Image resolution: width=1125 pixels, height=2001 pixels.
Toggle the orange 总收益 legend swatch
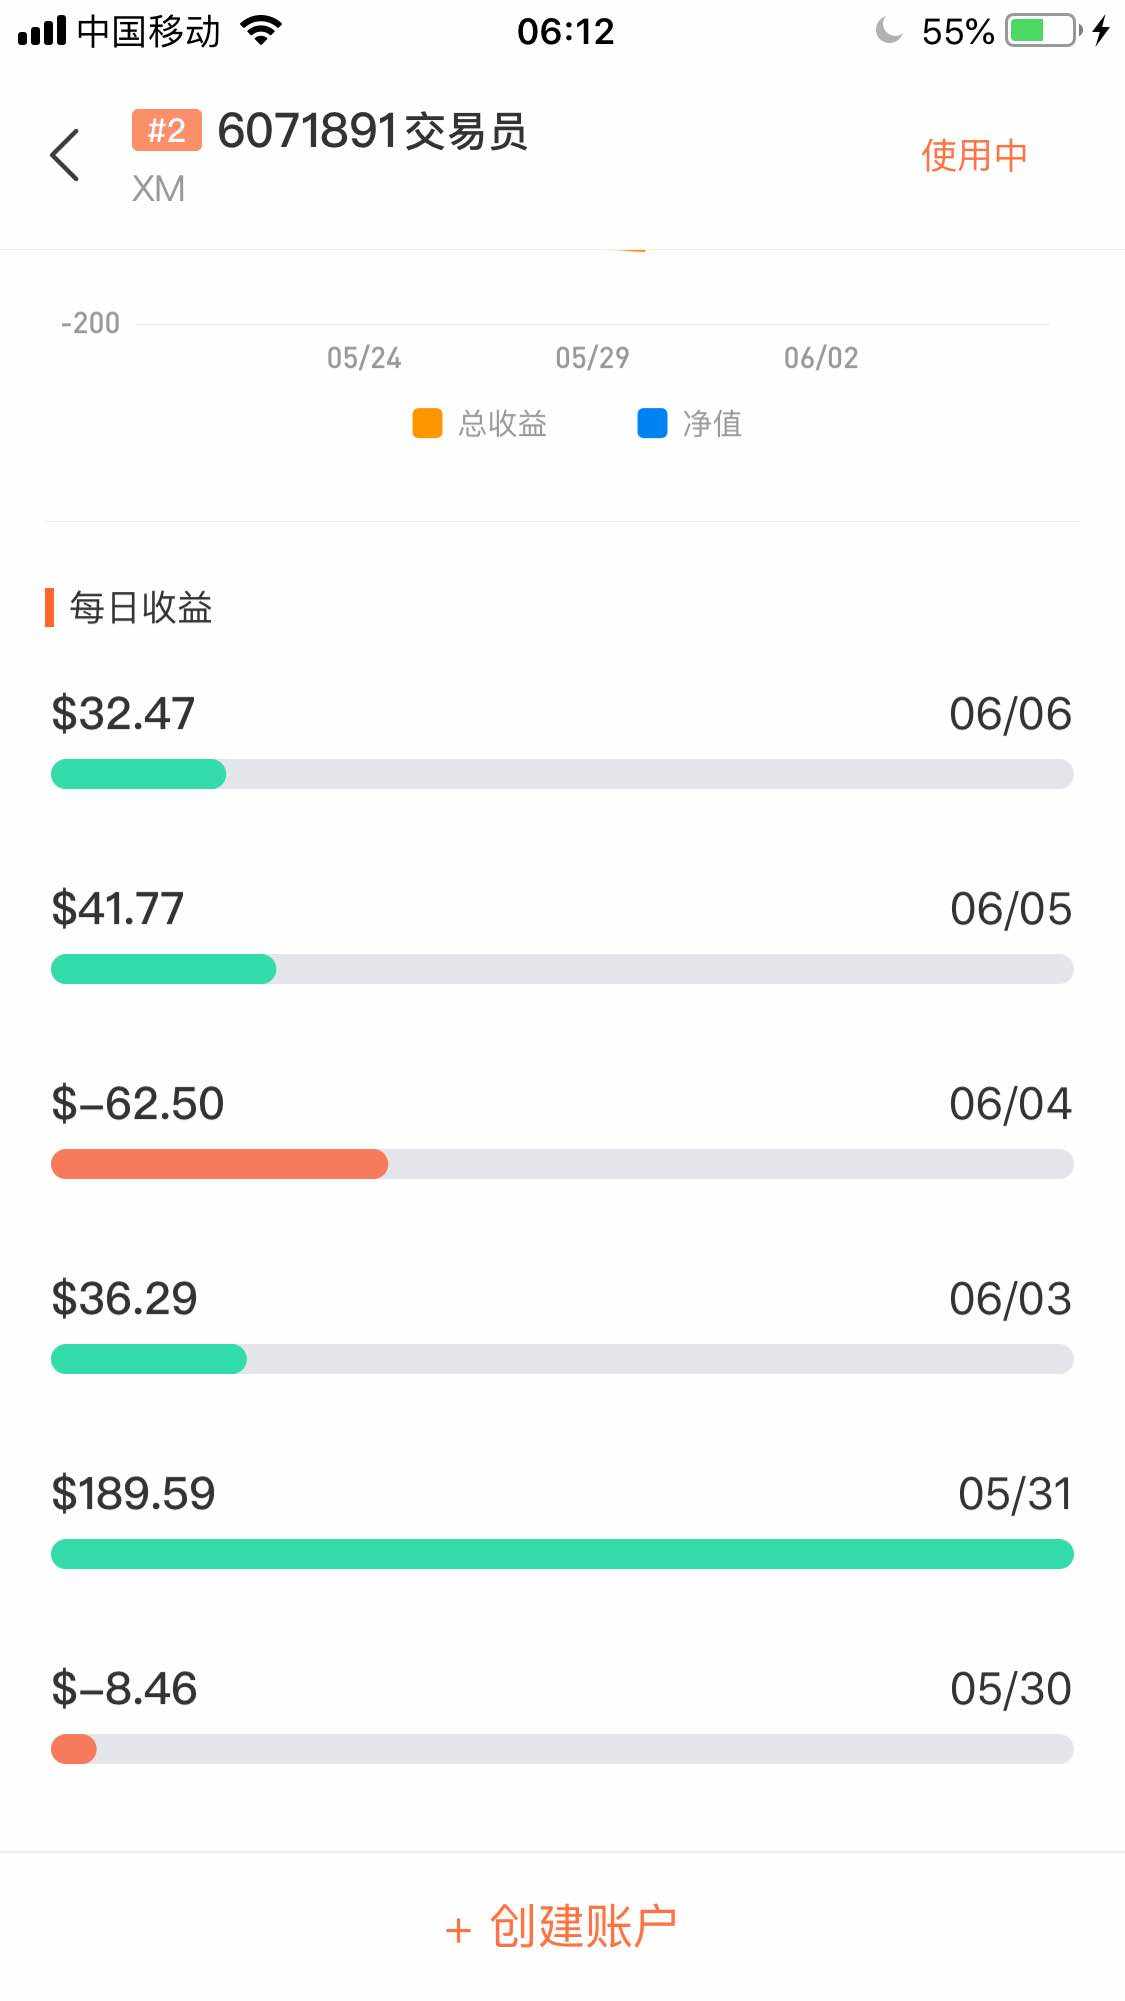[427, 423]
